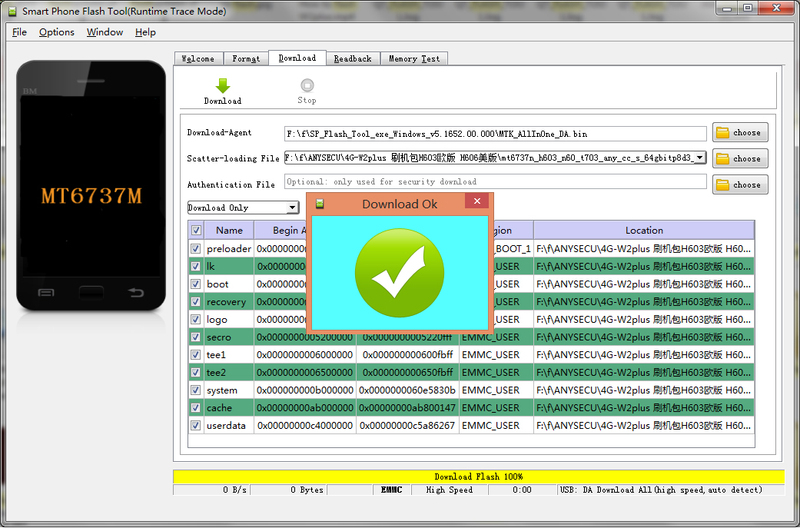
Task: Open the Help menu
Action: click(x=145, y=32)
